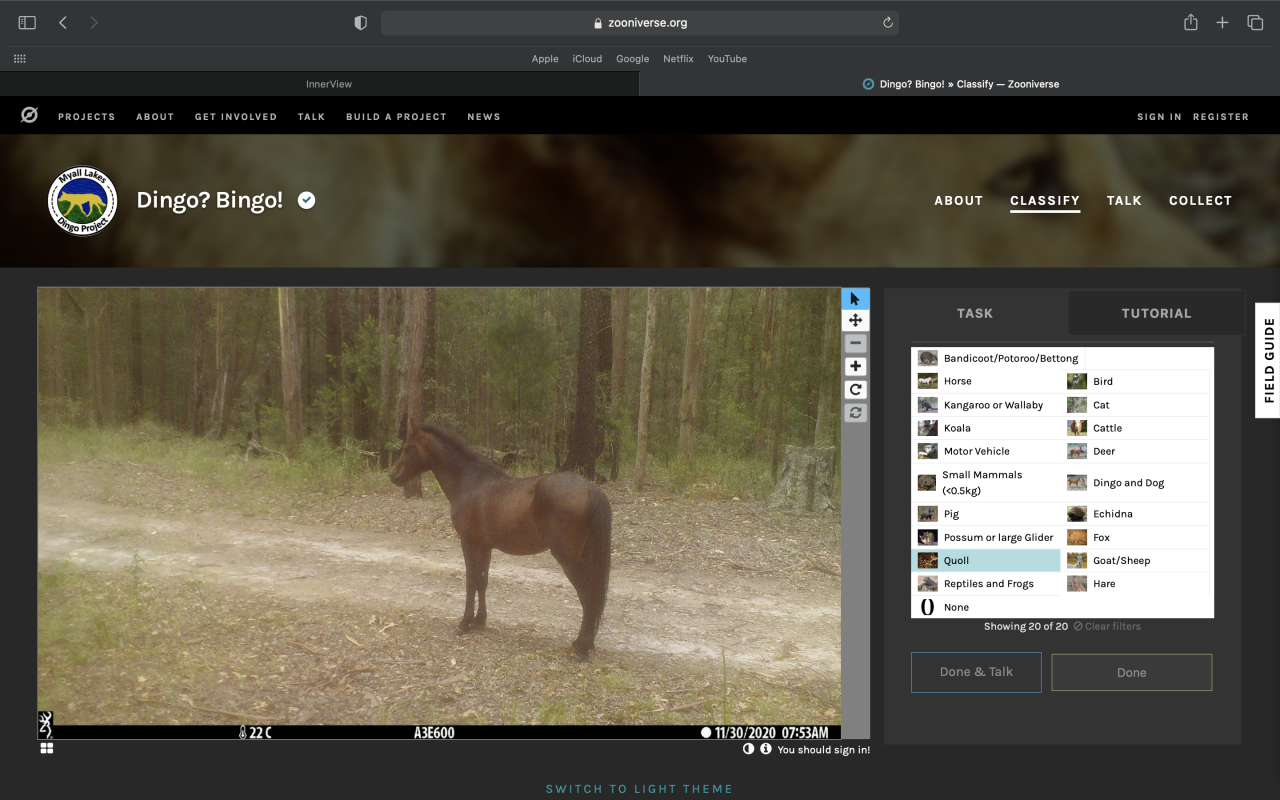Zoom in on the subject image

pos(855,367)
